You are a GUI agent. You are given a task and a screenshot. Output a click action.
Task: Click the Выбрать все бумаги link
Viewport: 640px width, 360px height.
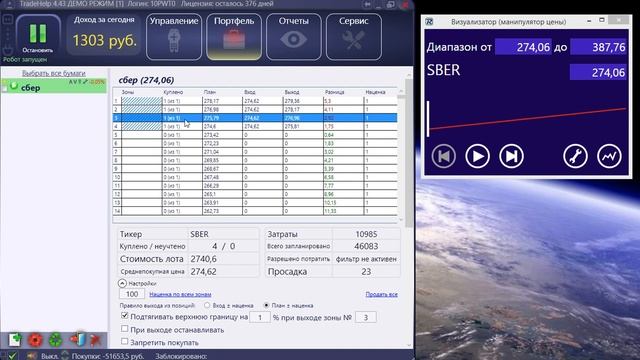[x=53, y=73]
